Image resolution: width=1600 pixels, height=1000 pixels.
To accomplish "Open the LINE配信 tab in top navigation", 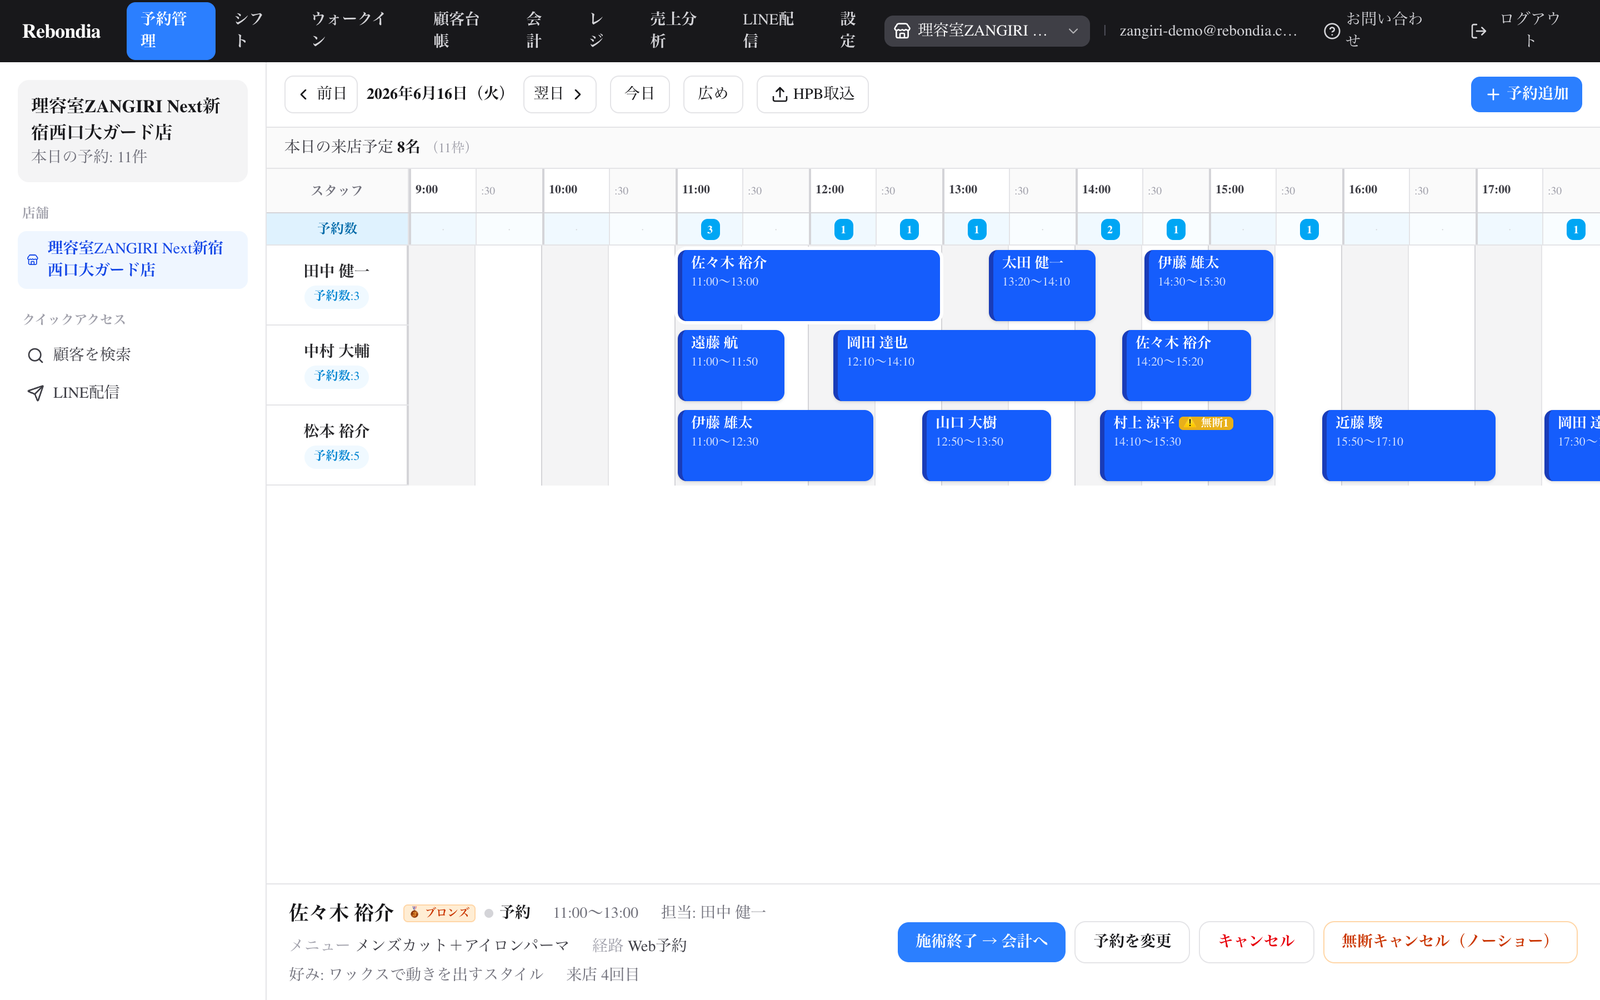I will pyautogui.click(x=768, y=30).
